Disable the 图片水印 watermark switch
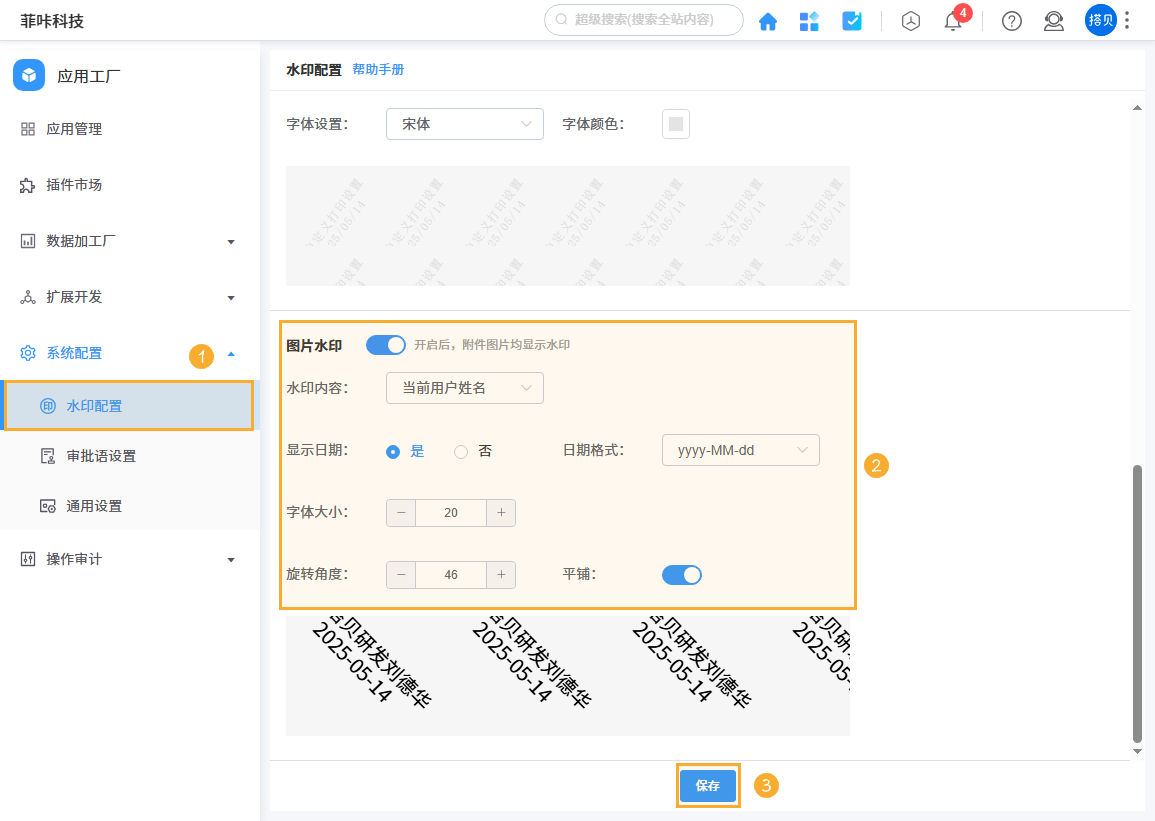This screenshot has width=1155, height=821. (384, 344)
